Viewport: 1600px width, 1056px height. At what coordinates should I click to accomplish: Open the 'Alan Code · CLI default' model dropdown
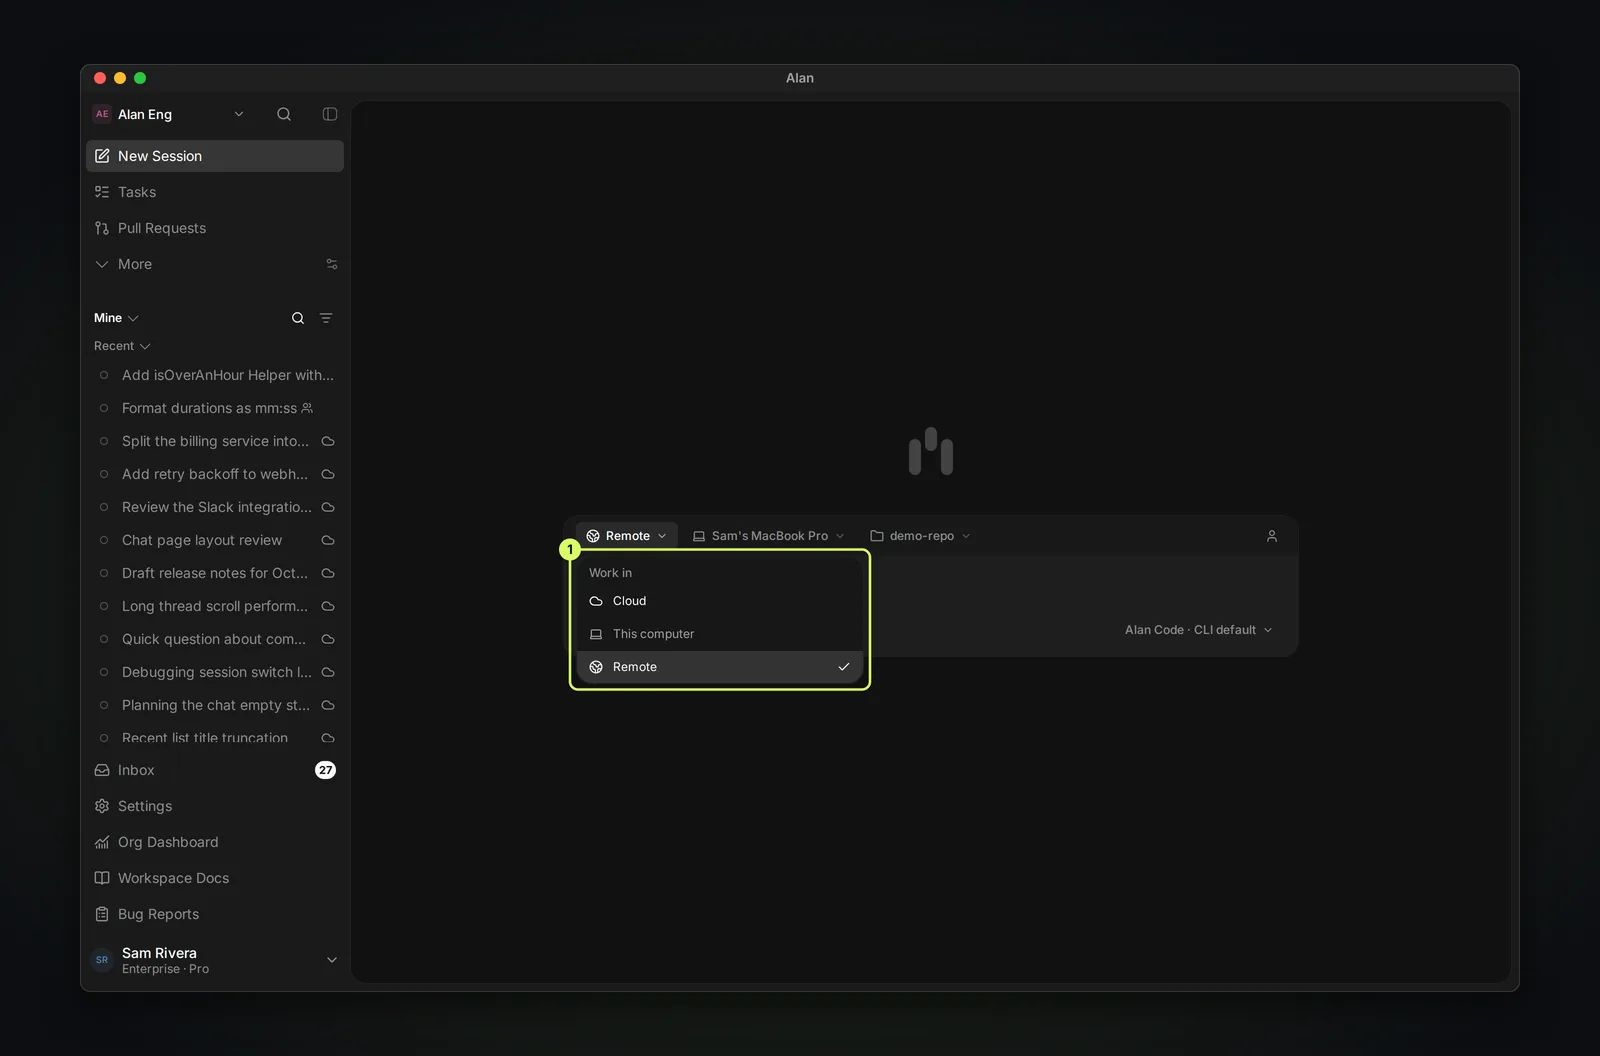(x=1198, y=630)
